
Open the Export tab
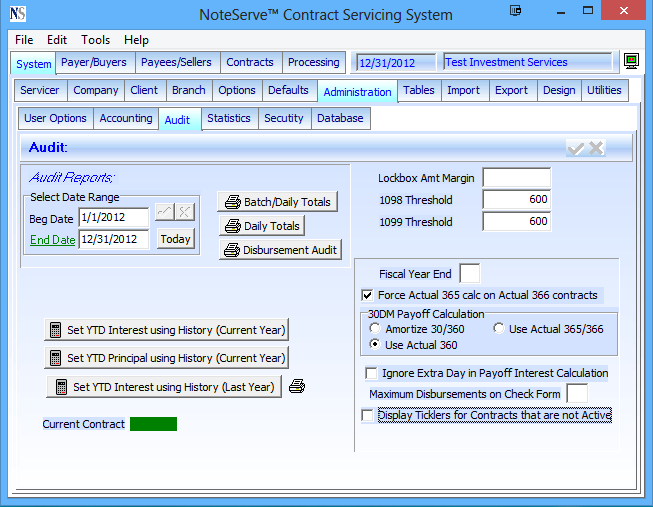click(x=511, y=90)
